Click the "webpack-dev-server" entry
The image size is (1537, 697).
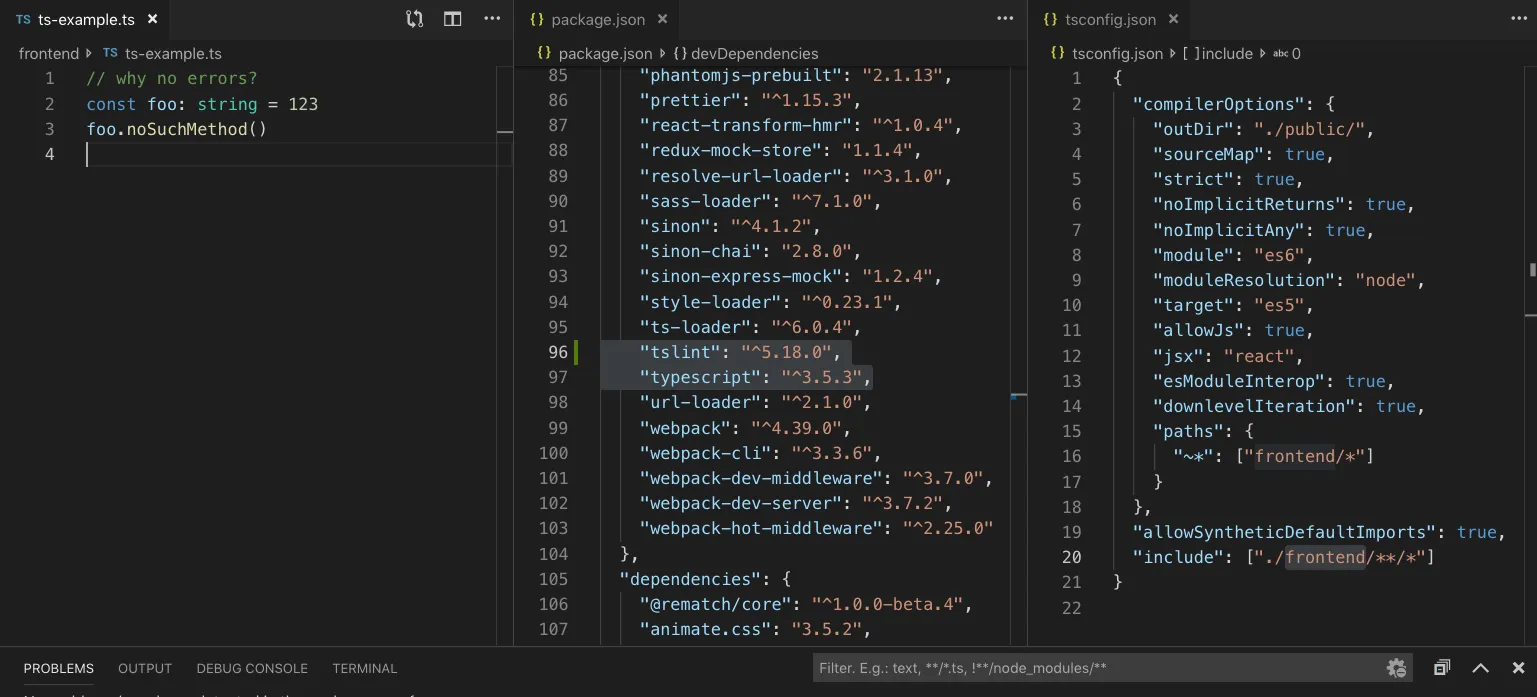796,503
